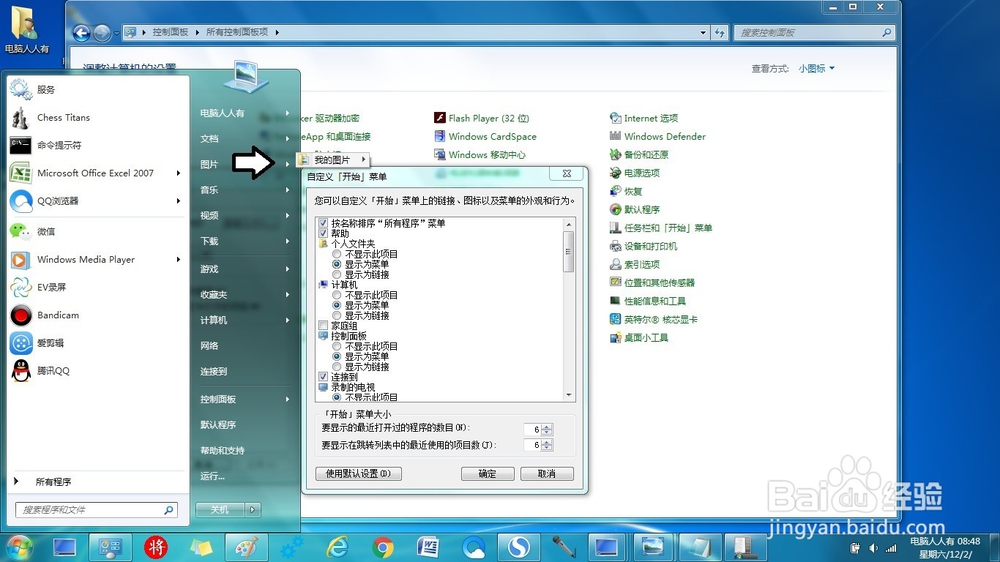Screen dimensions: 1000x562
Task: Expand Microsoft Office Excel 2007 jump list arrow
Action: point(179,173)
